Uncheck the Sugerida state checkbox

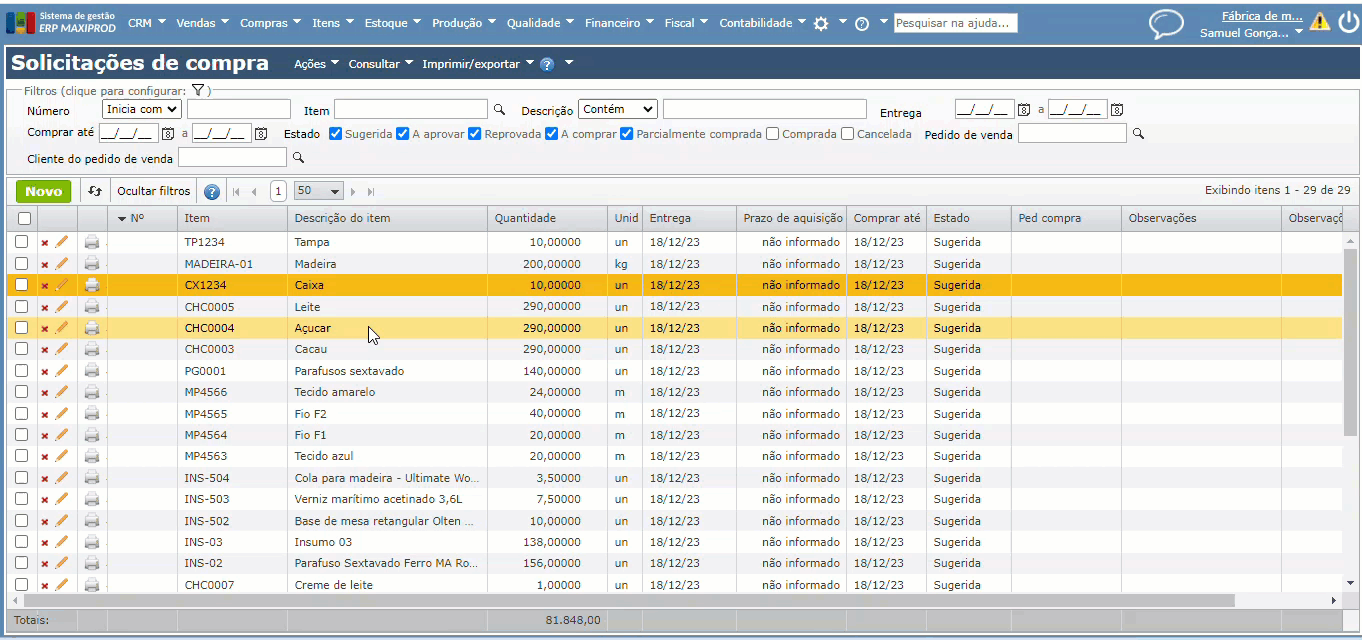(x=336, y=134)
